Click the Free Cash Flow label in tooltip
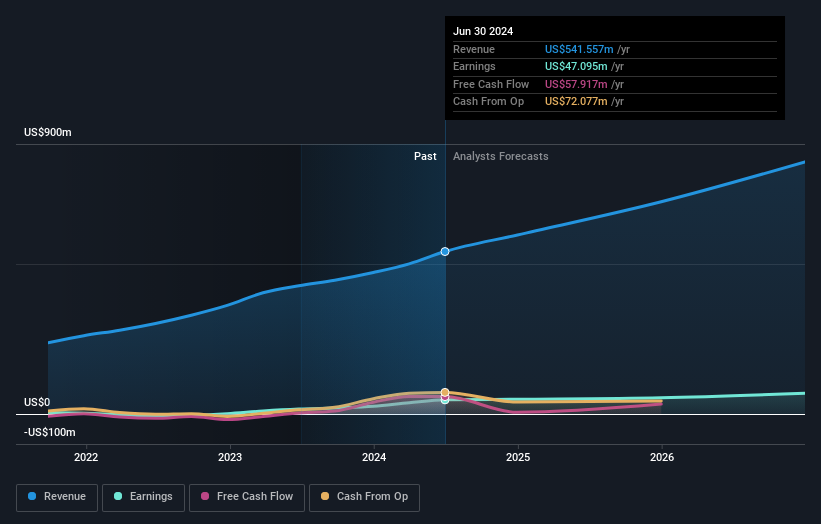 [x=491, y=84]
